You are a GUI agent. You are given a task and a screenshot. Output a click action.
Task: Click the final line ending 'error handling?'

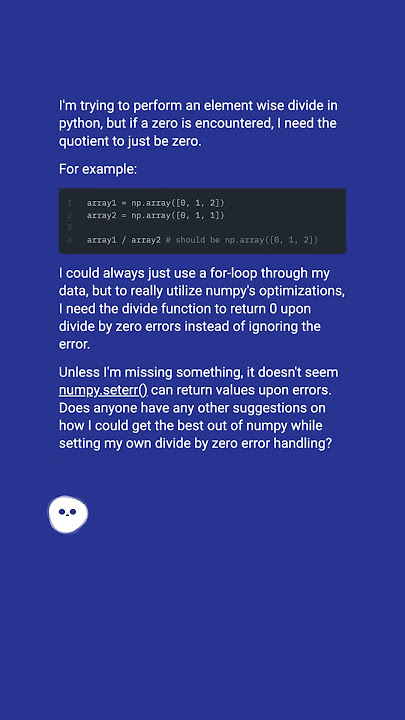[x=195, y=444]
